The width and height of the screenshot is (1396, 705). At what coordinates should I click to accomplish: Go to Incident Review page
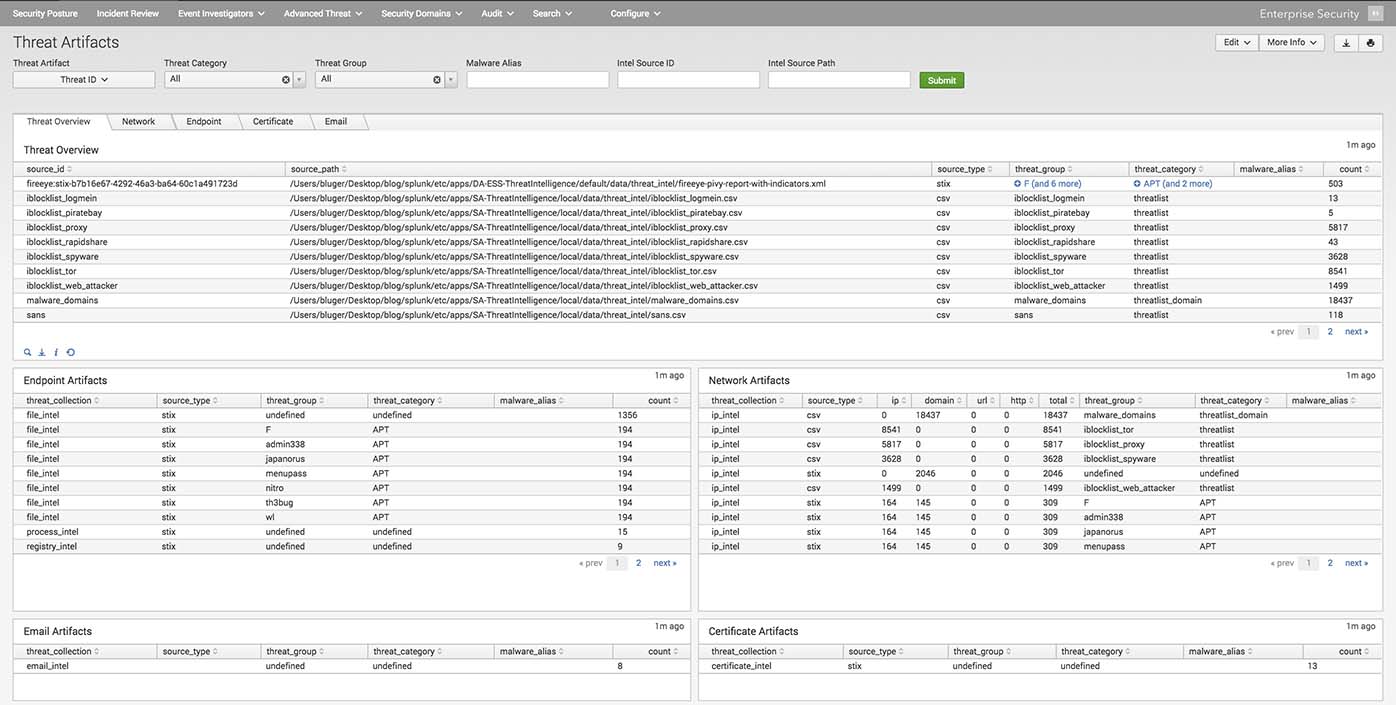pos(128,14)
